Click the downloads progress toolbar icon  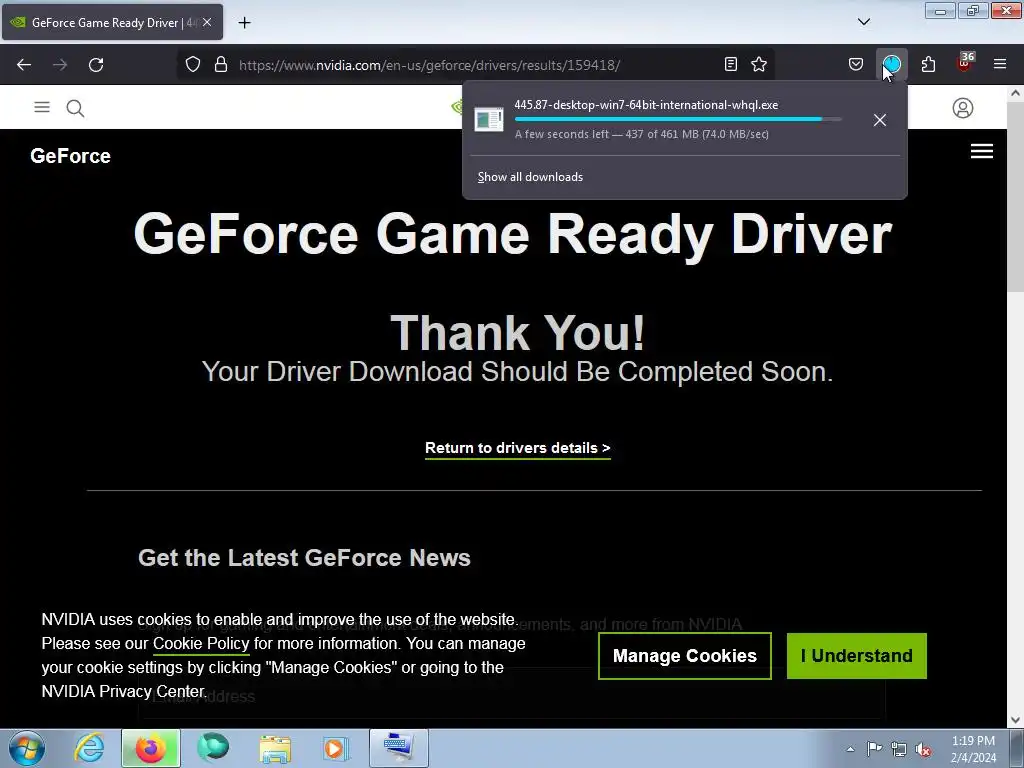892,64
